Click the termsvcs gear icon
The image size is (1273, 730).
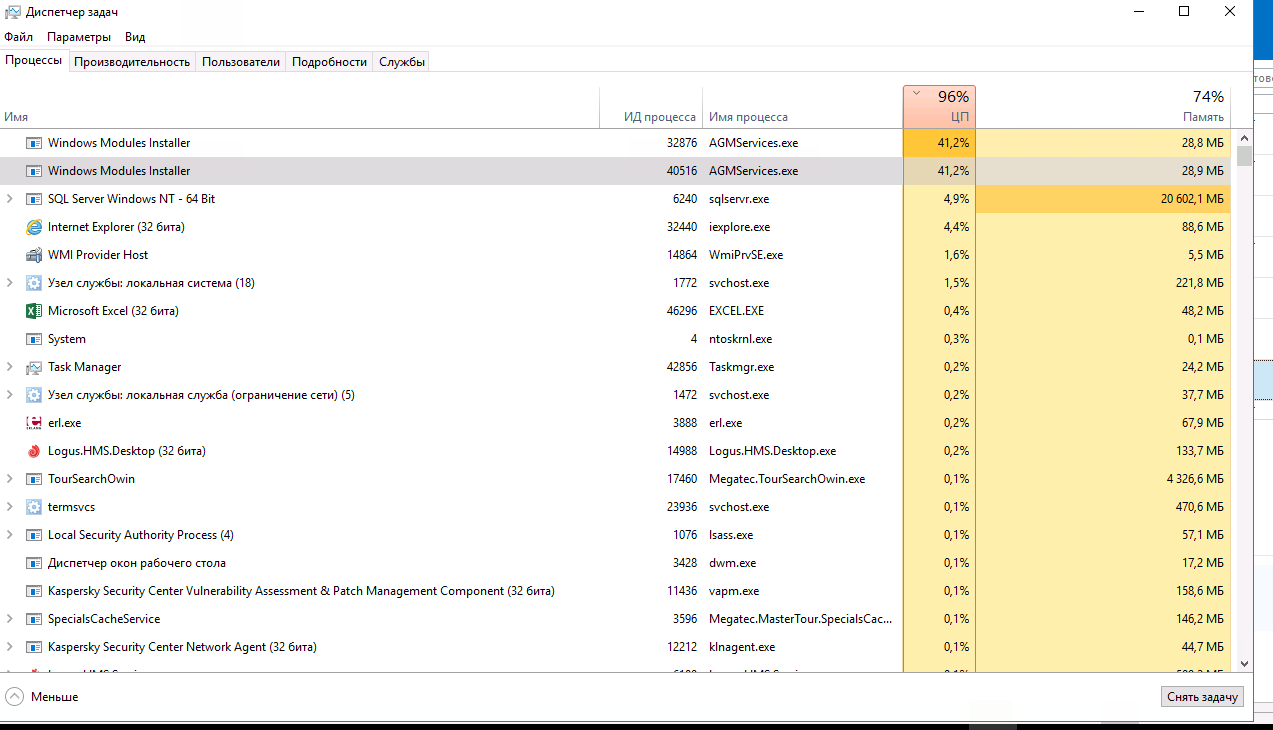(x=34, y=507)
